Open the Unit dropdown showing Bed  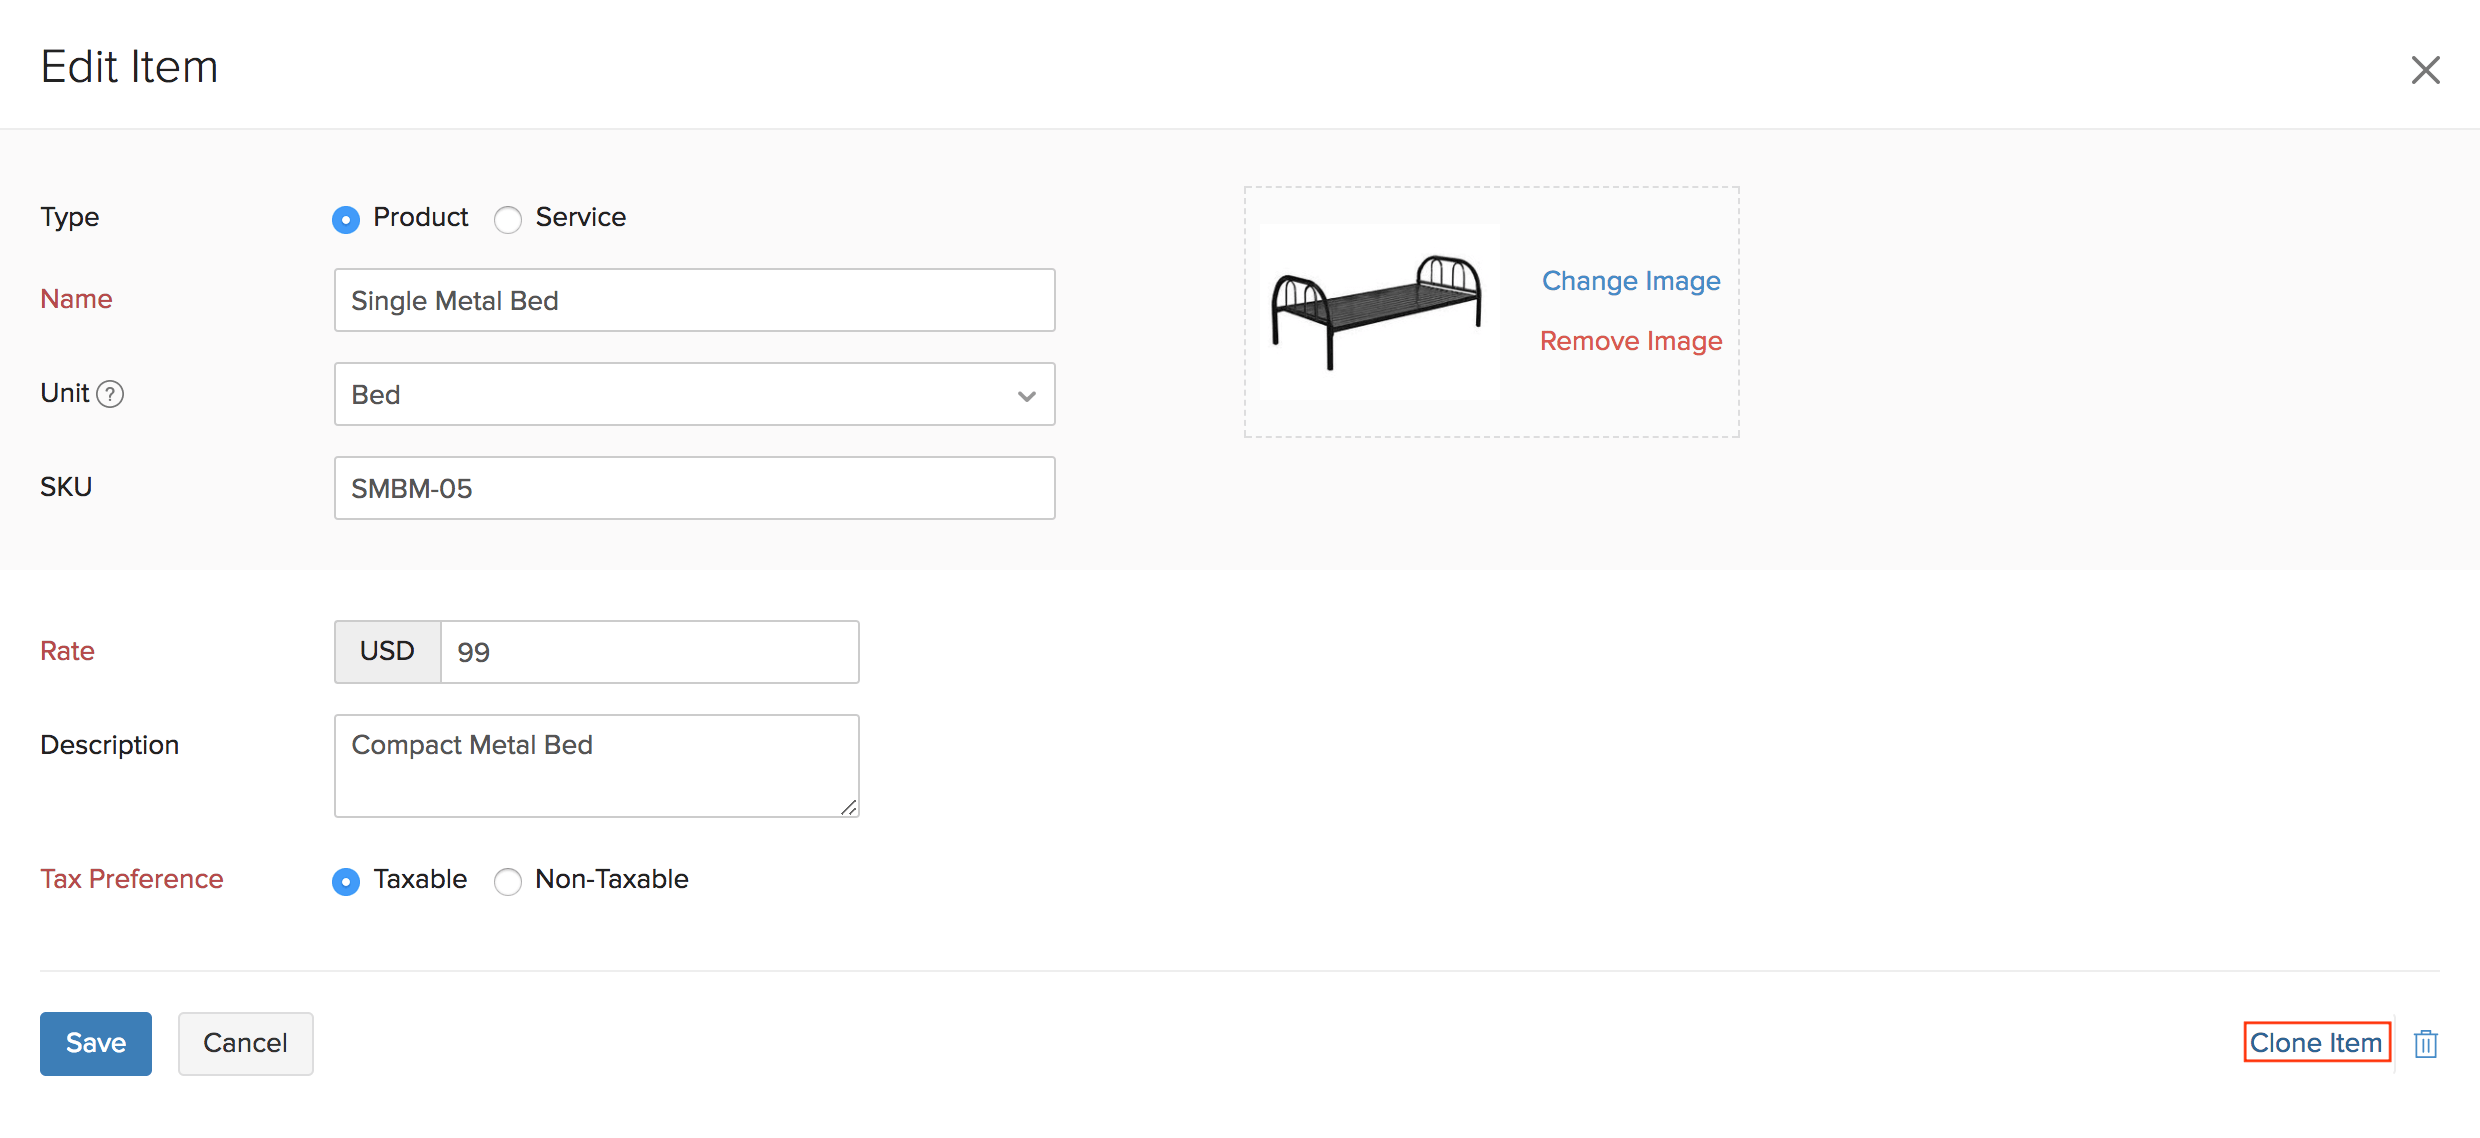(x=694, y=394)
